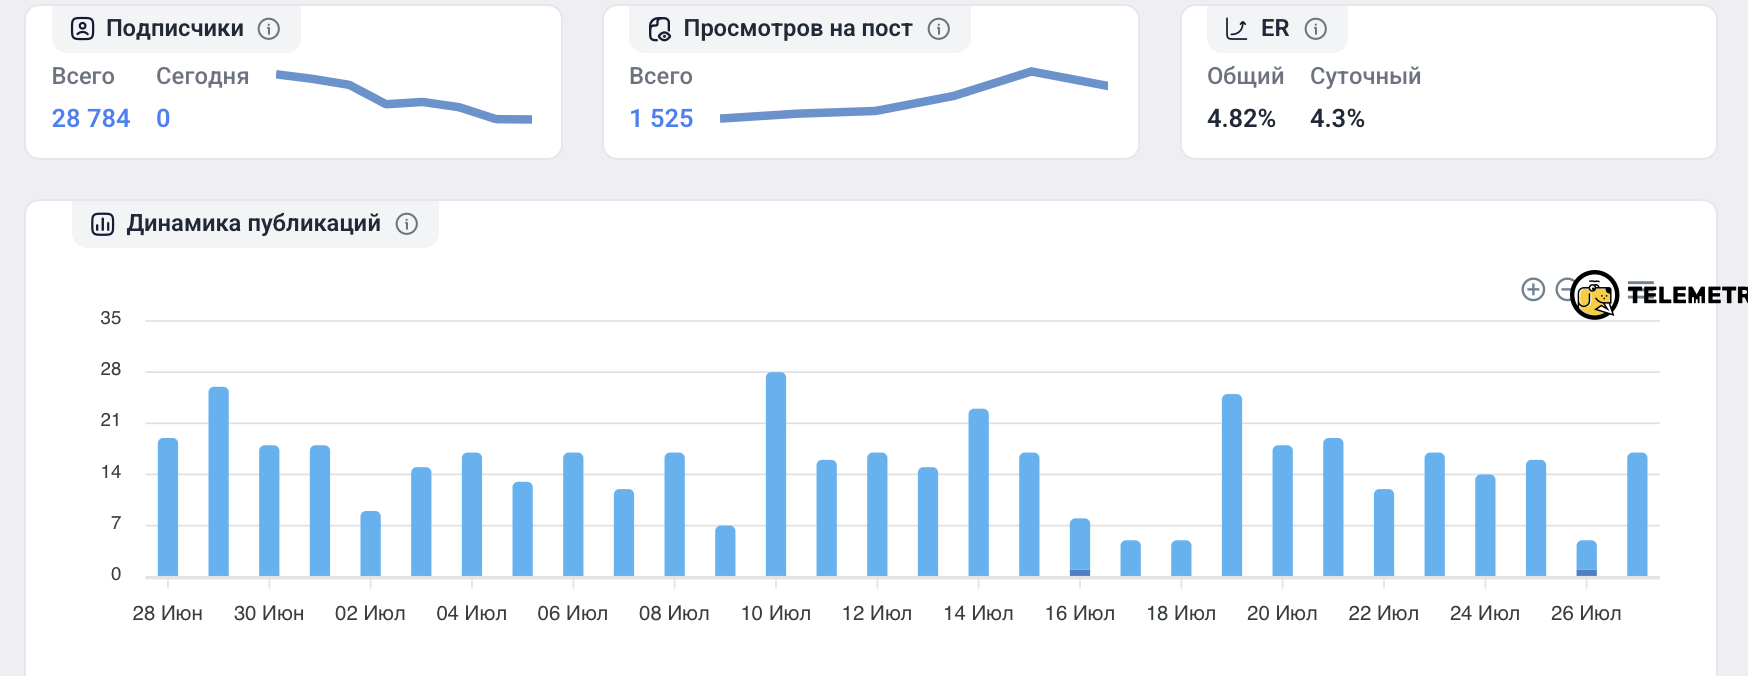The height and width of the screenshot is (676, 1748).
Task: Open the info tooltip next to Просмотров на пост
Action: (939, 29)
